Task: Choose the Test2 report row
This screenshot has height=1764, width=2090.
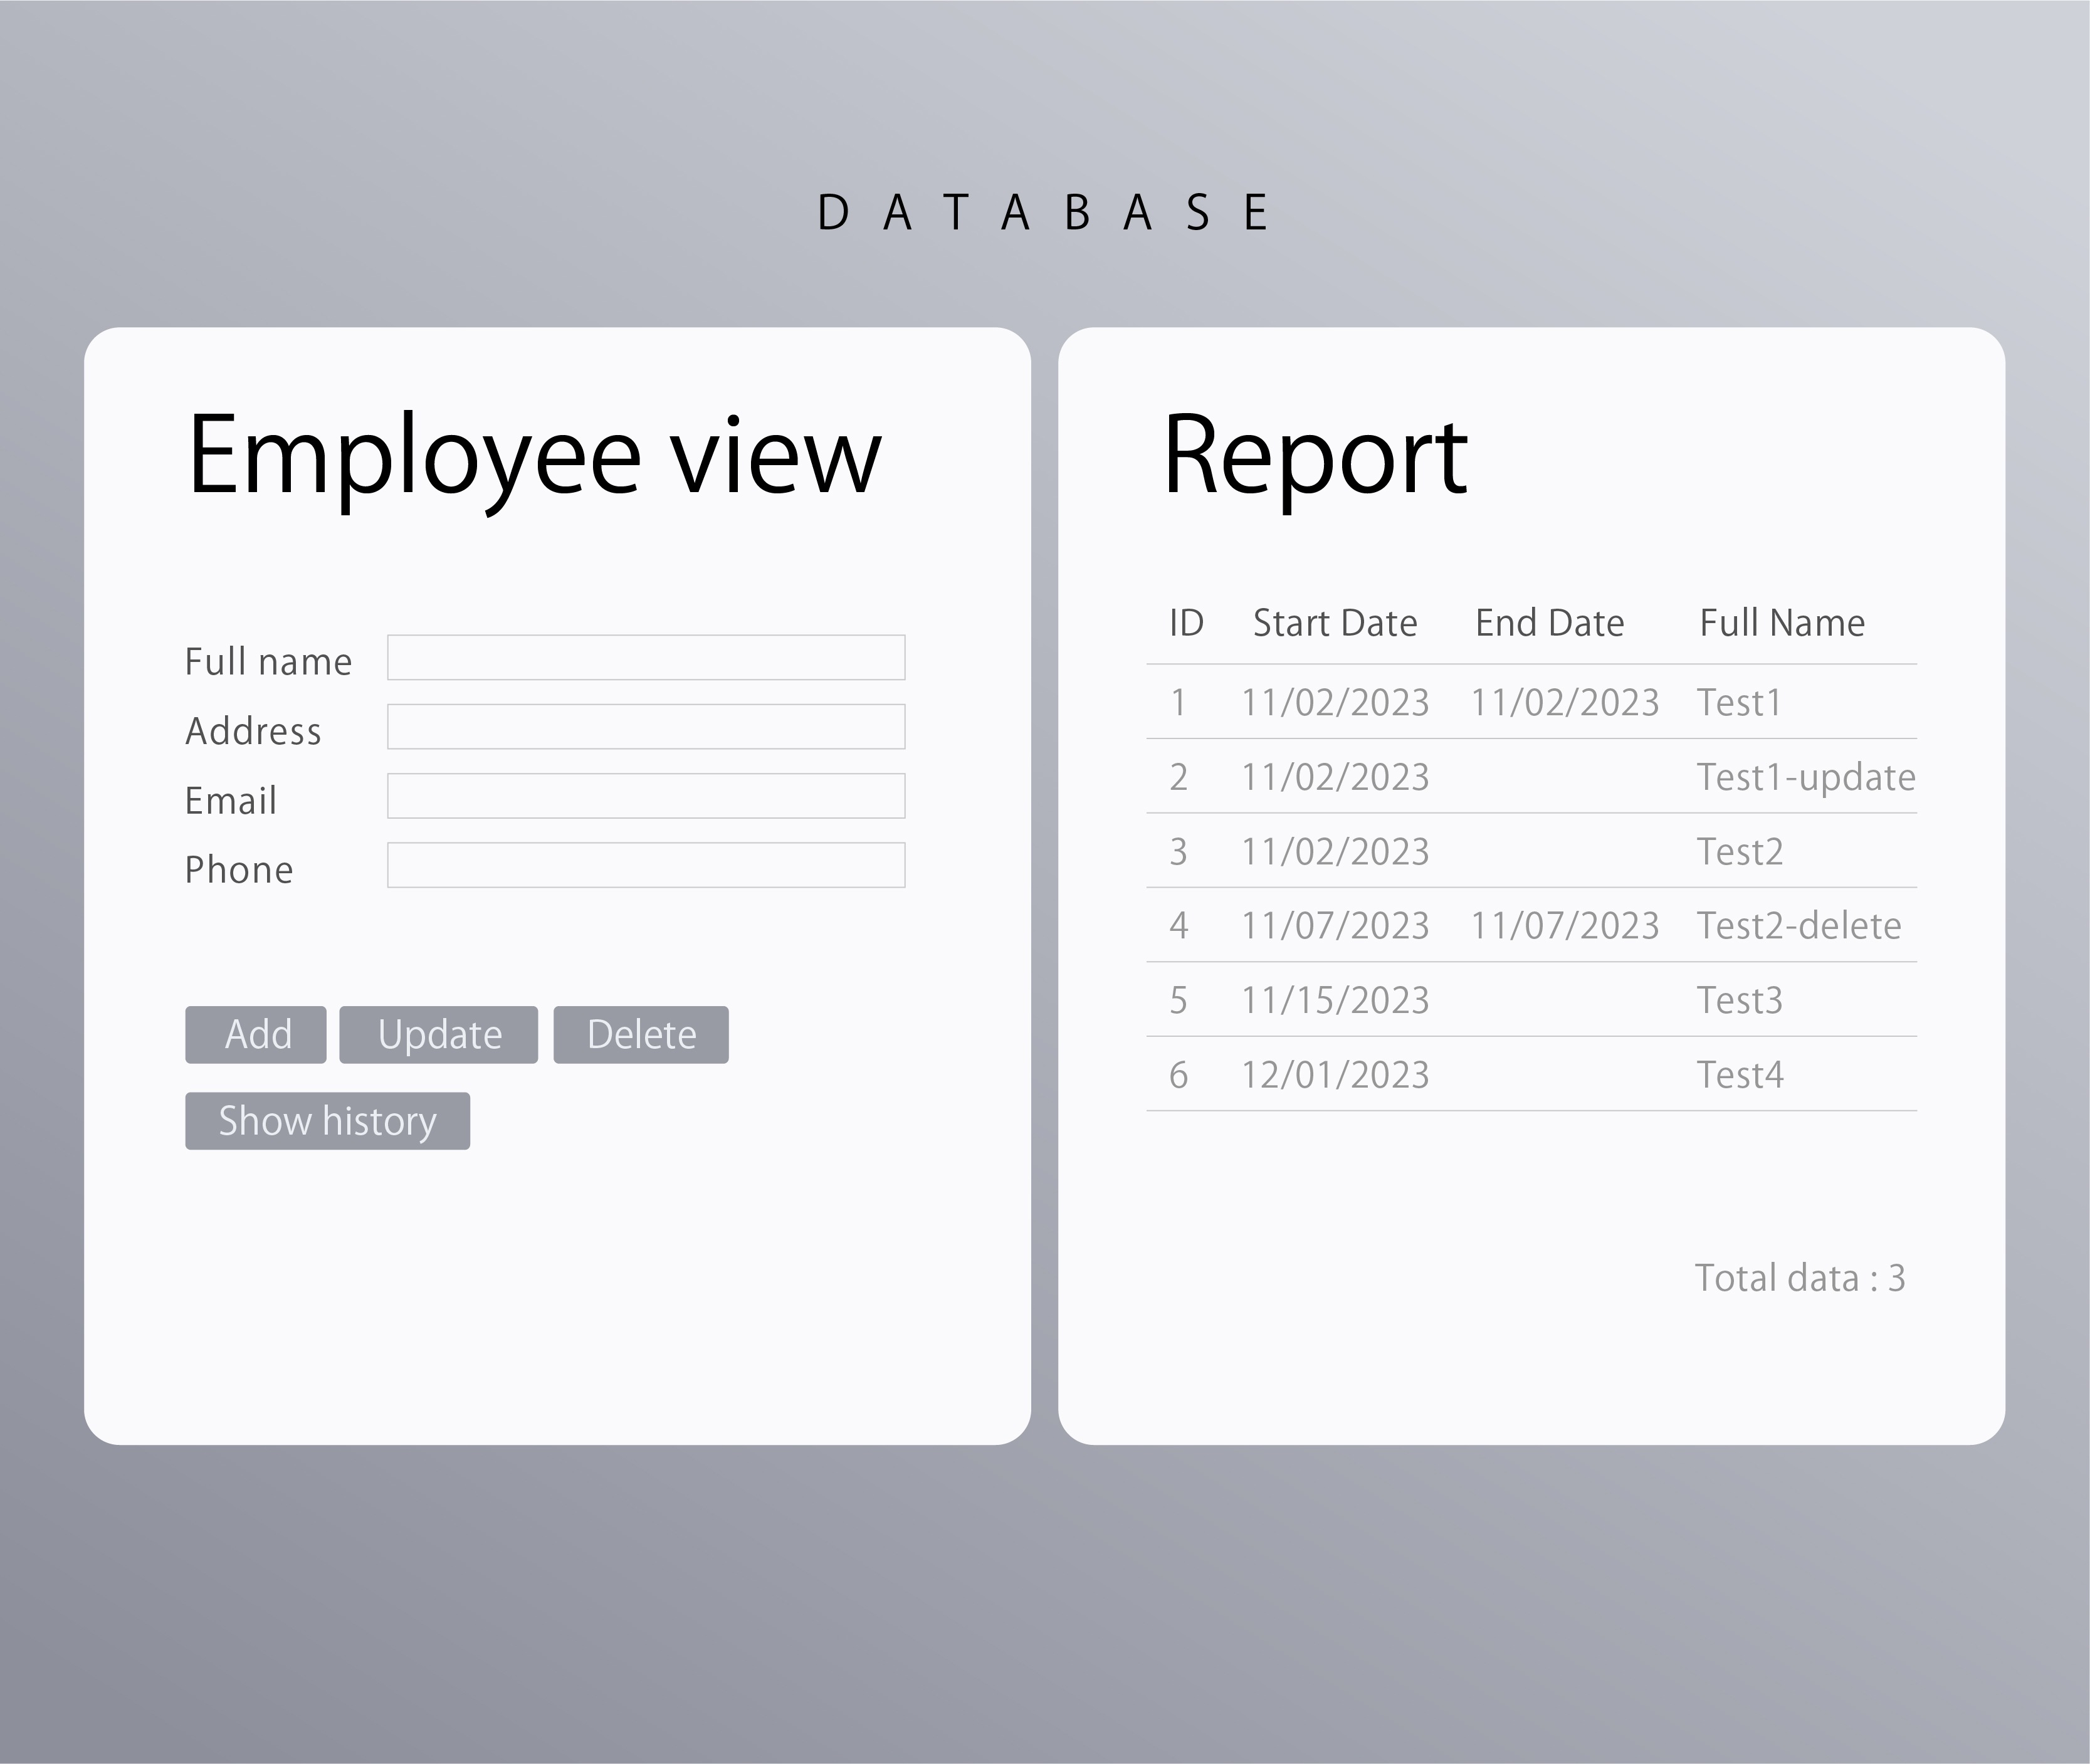Action: point(1531,852)
